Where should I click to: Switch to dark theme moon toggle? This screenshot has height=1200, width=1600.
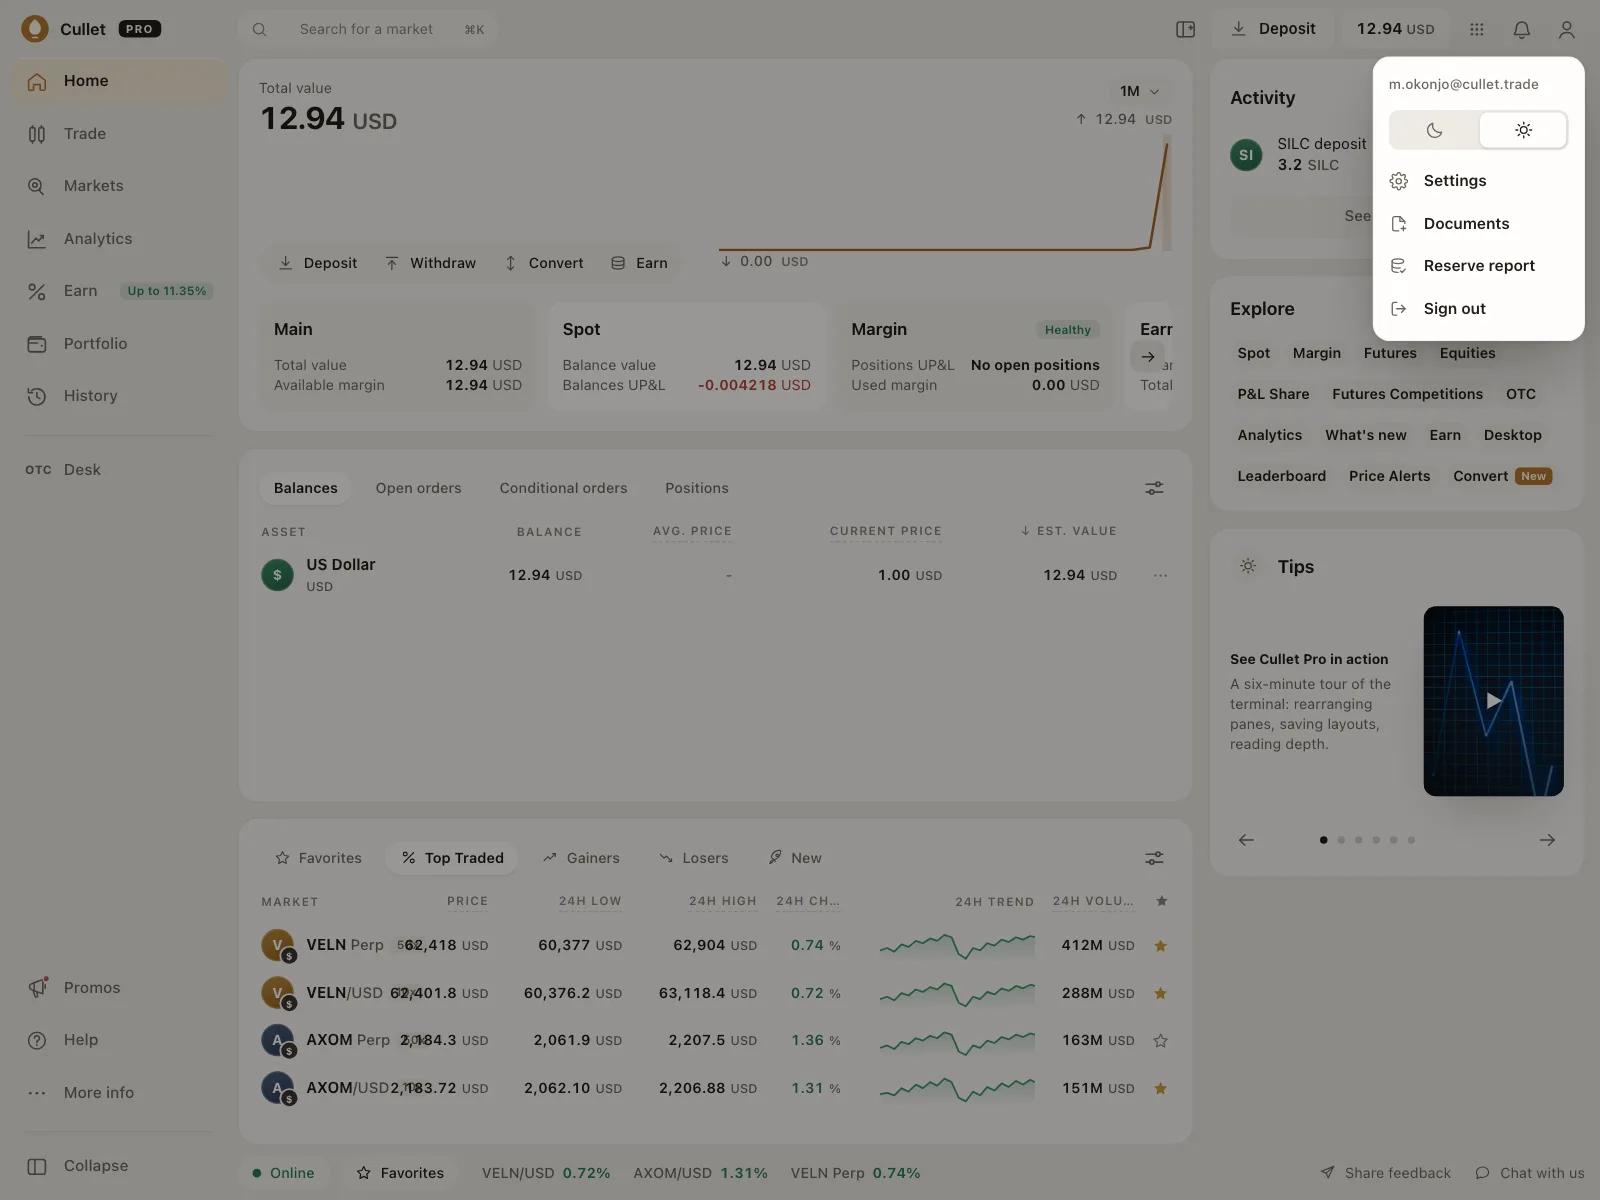pyautogui.click(x=1434, y=130)
